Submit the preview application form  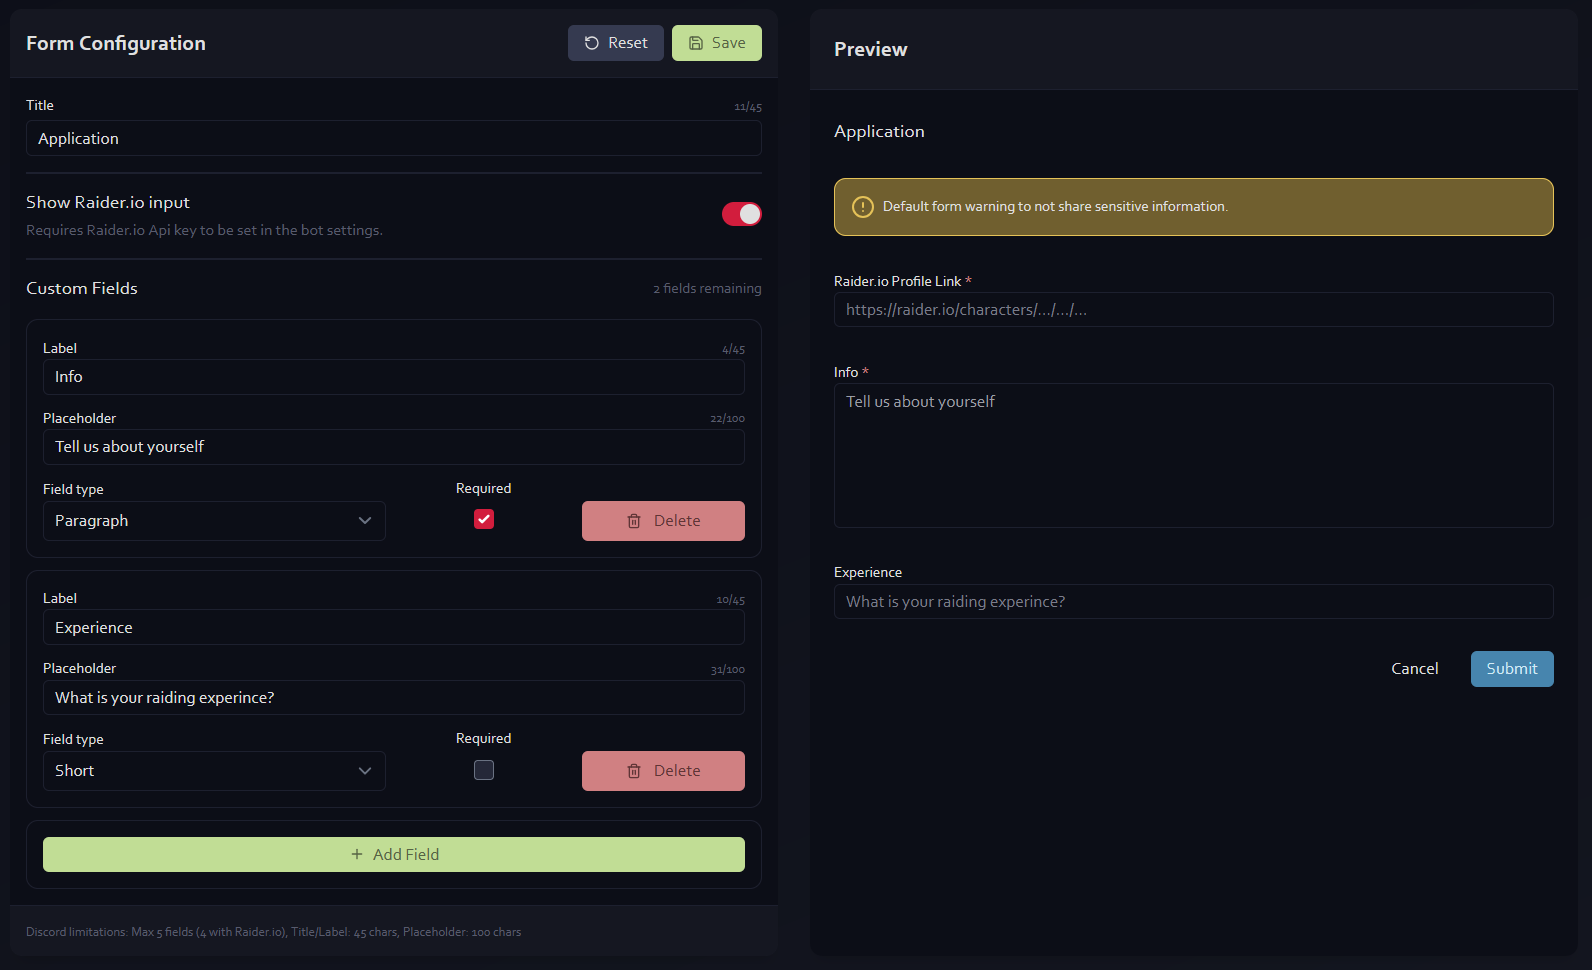point(1511,669)
